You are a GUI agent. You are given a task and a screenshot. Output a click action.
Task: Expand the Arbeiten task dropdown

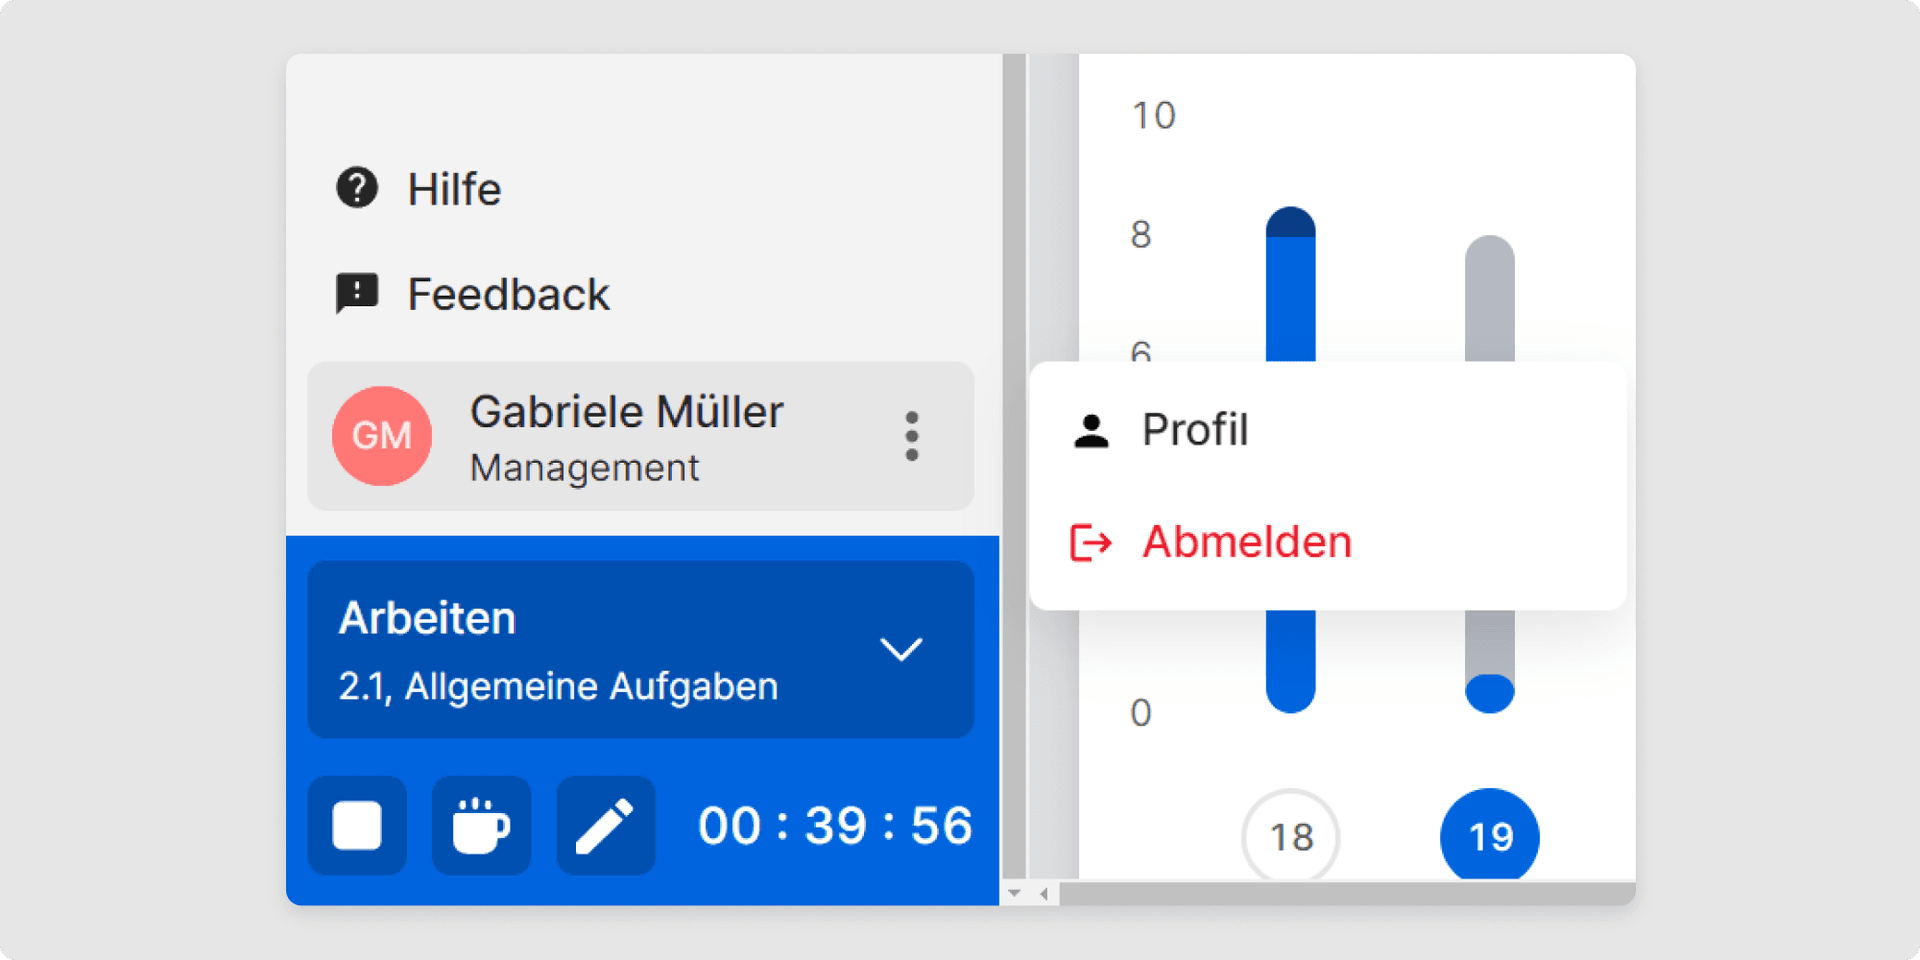pos(902,650)
